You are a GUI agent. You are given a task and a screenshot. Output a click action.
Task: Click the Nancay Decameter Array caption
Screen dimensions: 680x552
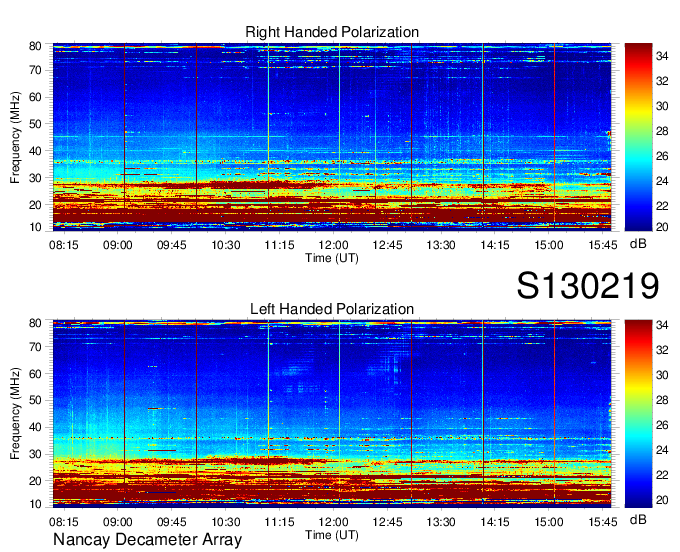coord(147,540)
